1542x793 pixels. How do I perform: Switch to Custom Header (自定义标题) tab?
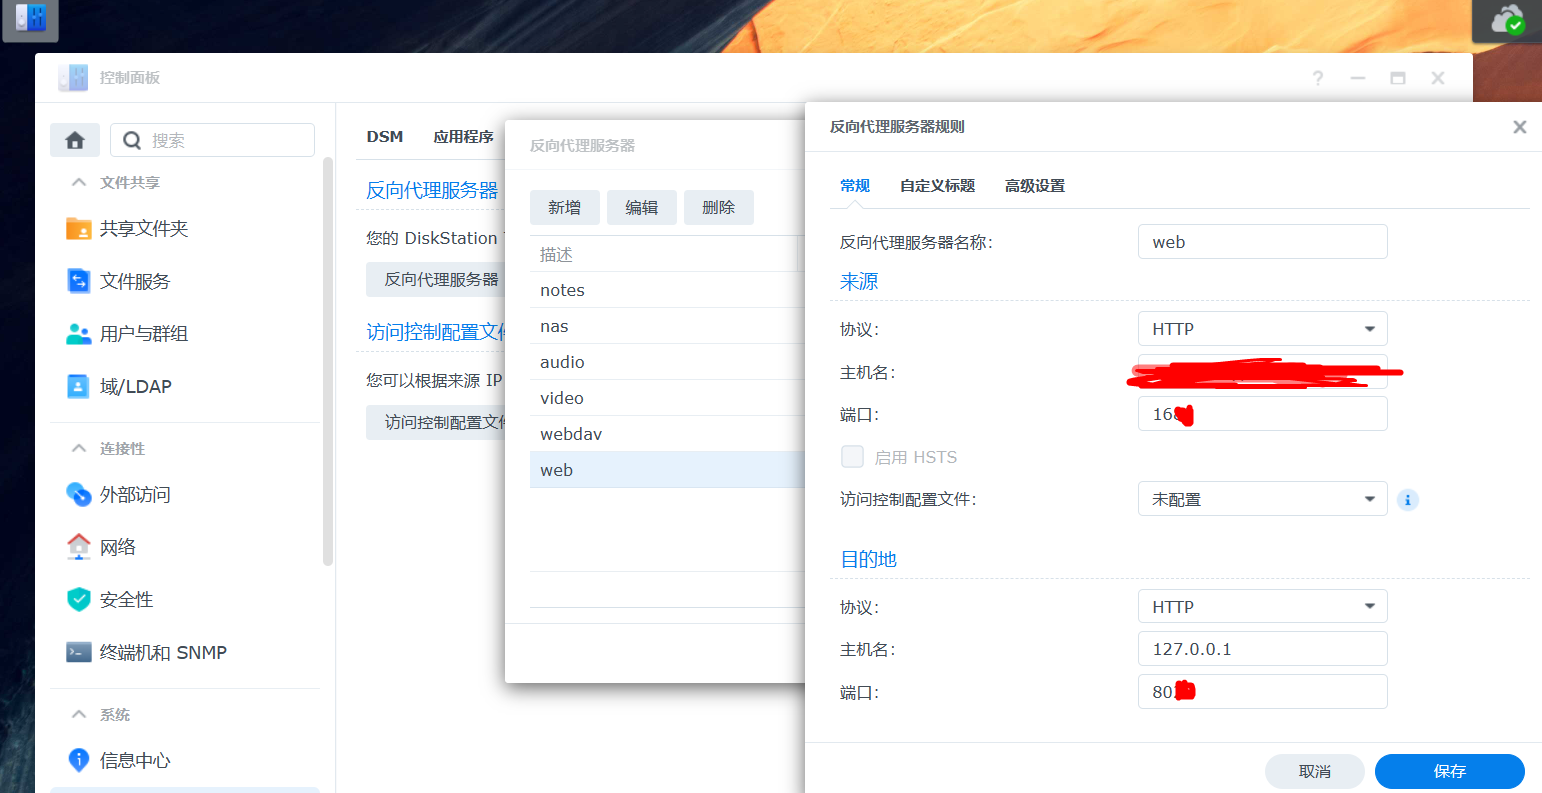coord(937,186)
